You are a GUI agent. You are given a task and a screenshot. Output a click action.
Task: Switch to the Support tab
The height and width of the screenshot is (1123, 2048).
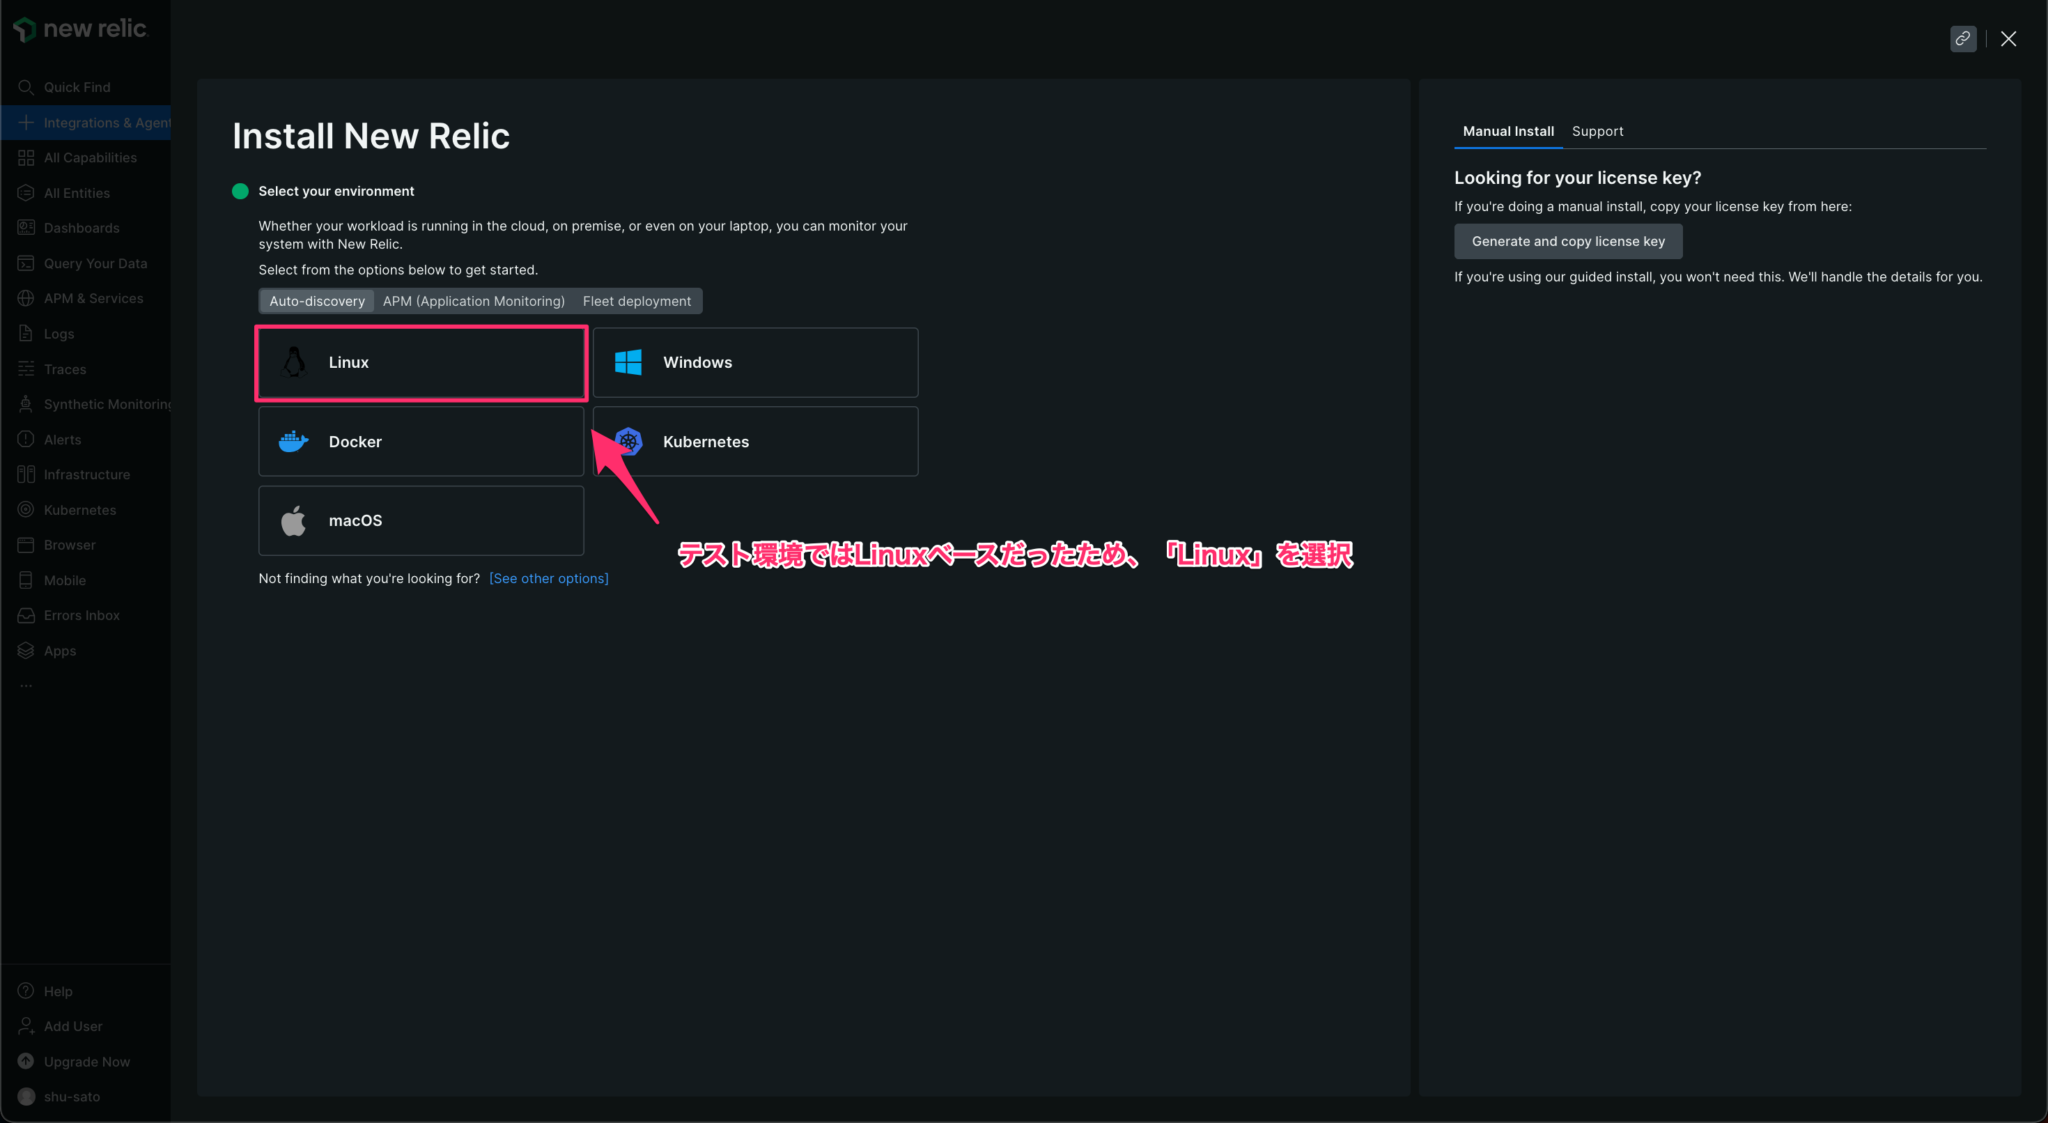(1597, 131)
